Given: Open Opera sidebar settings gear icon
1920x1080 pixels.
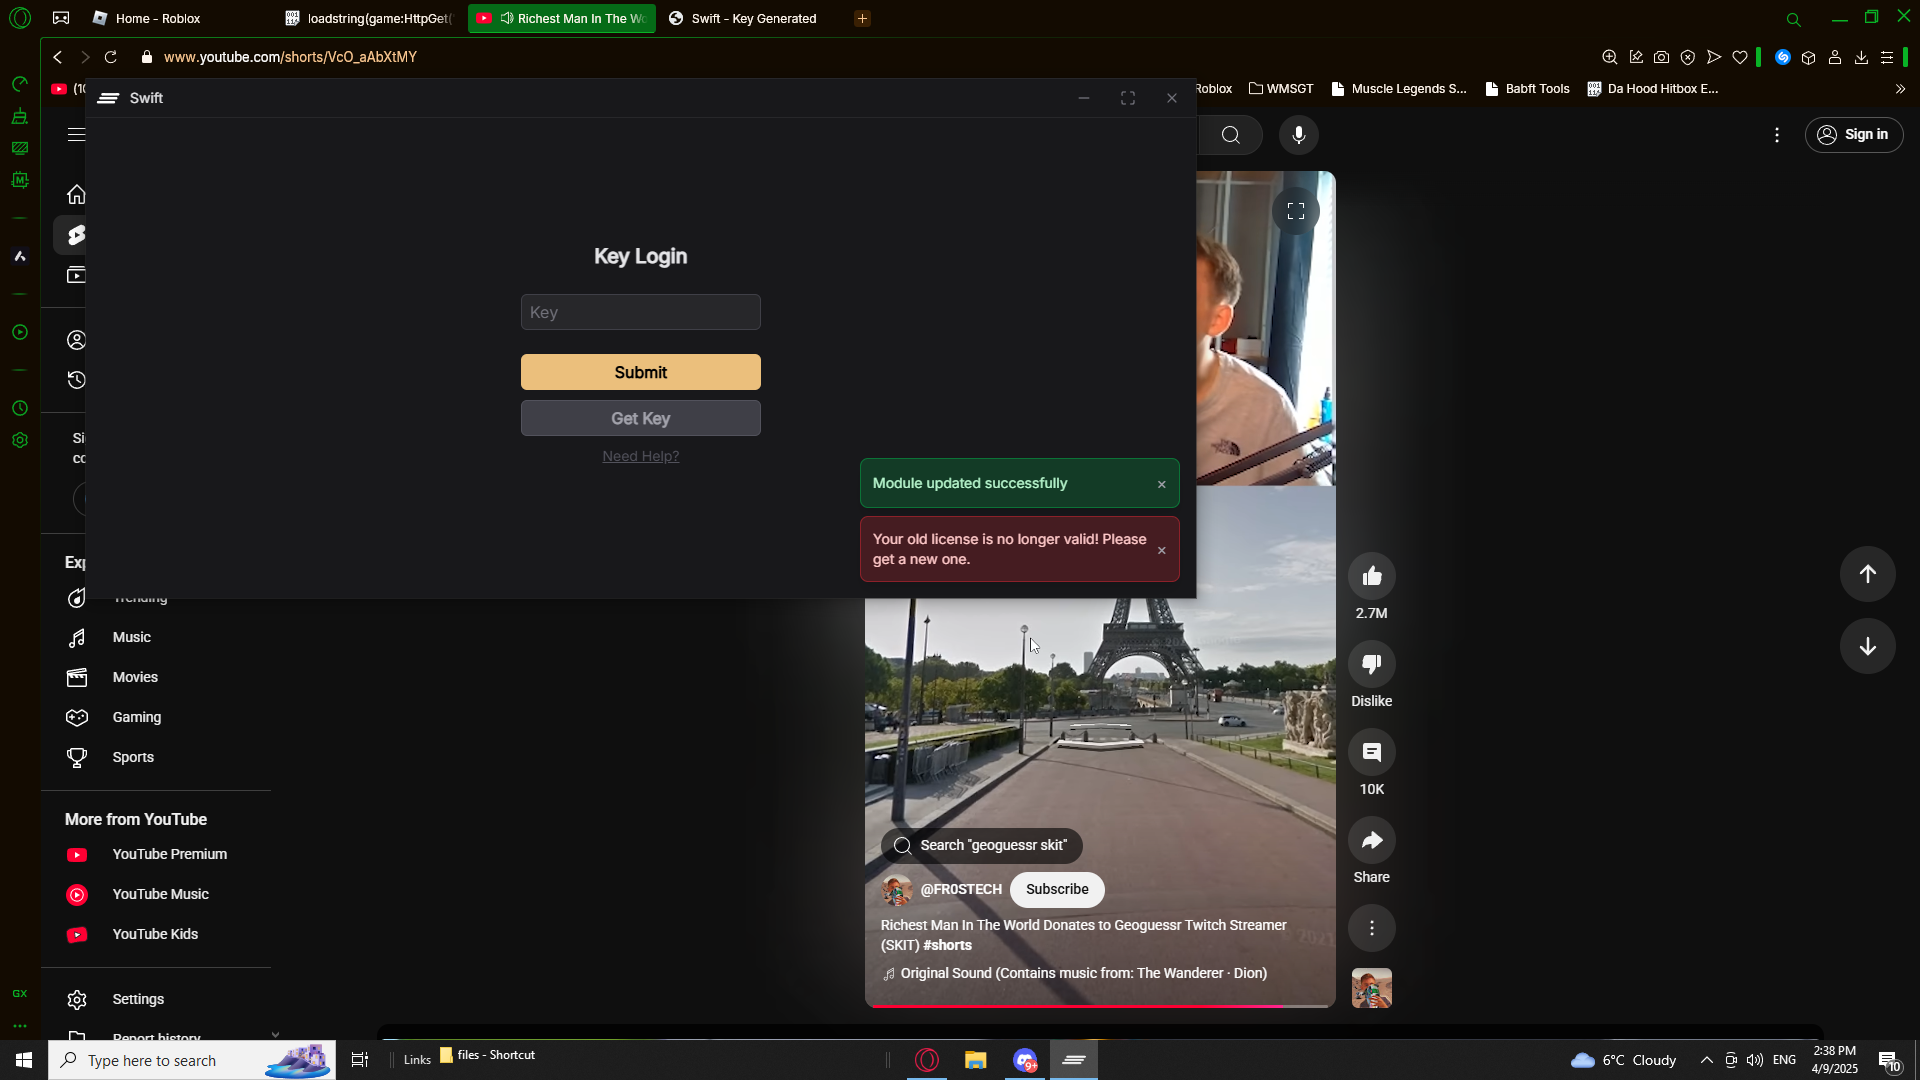Looking at the screenshot, I should (x=20, y=440).
